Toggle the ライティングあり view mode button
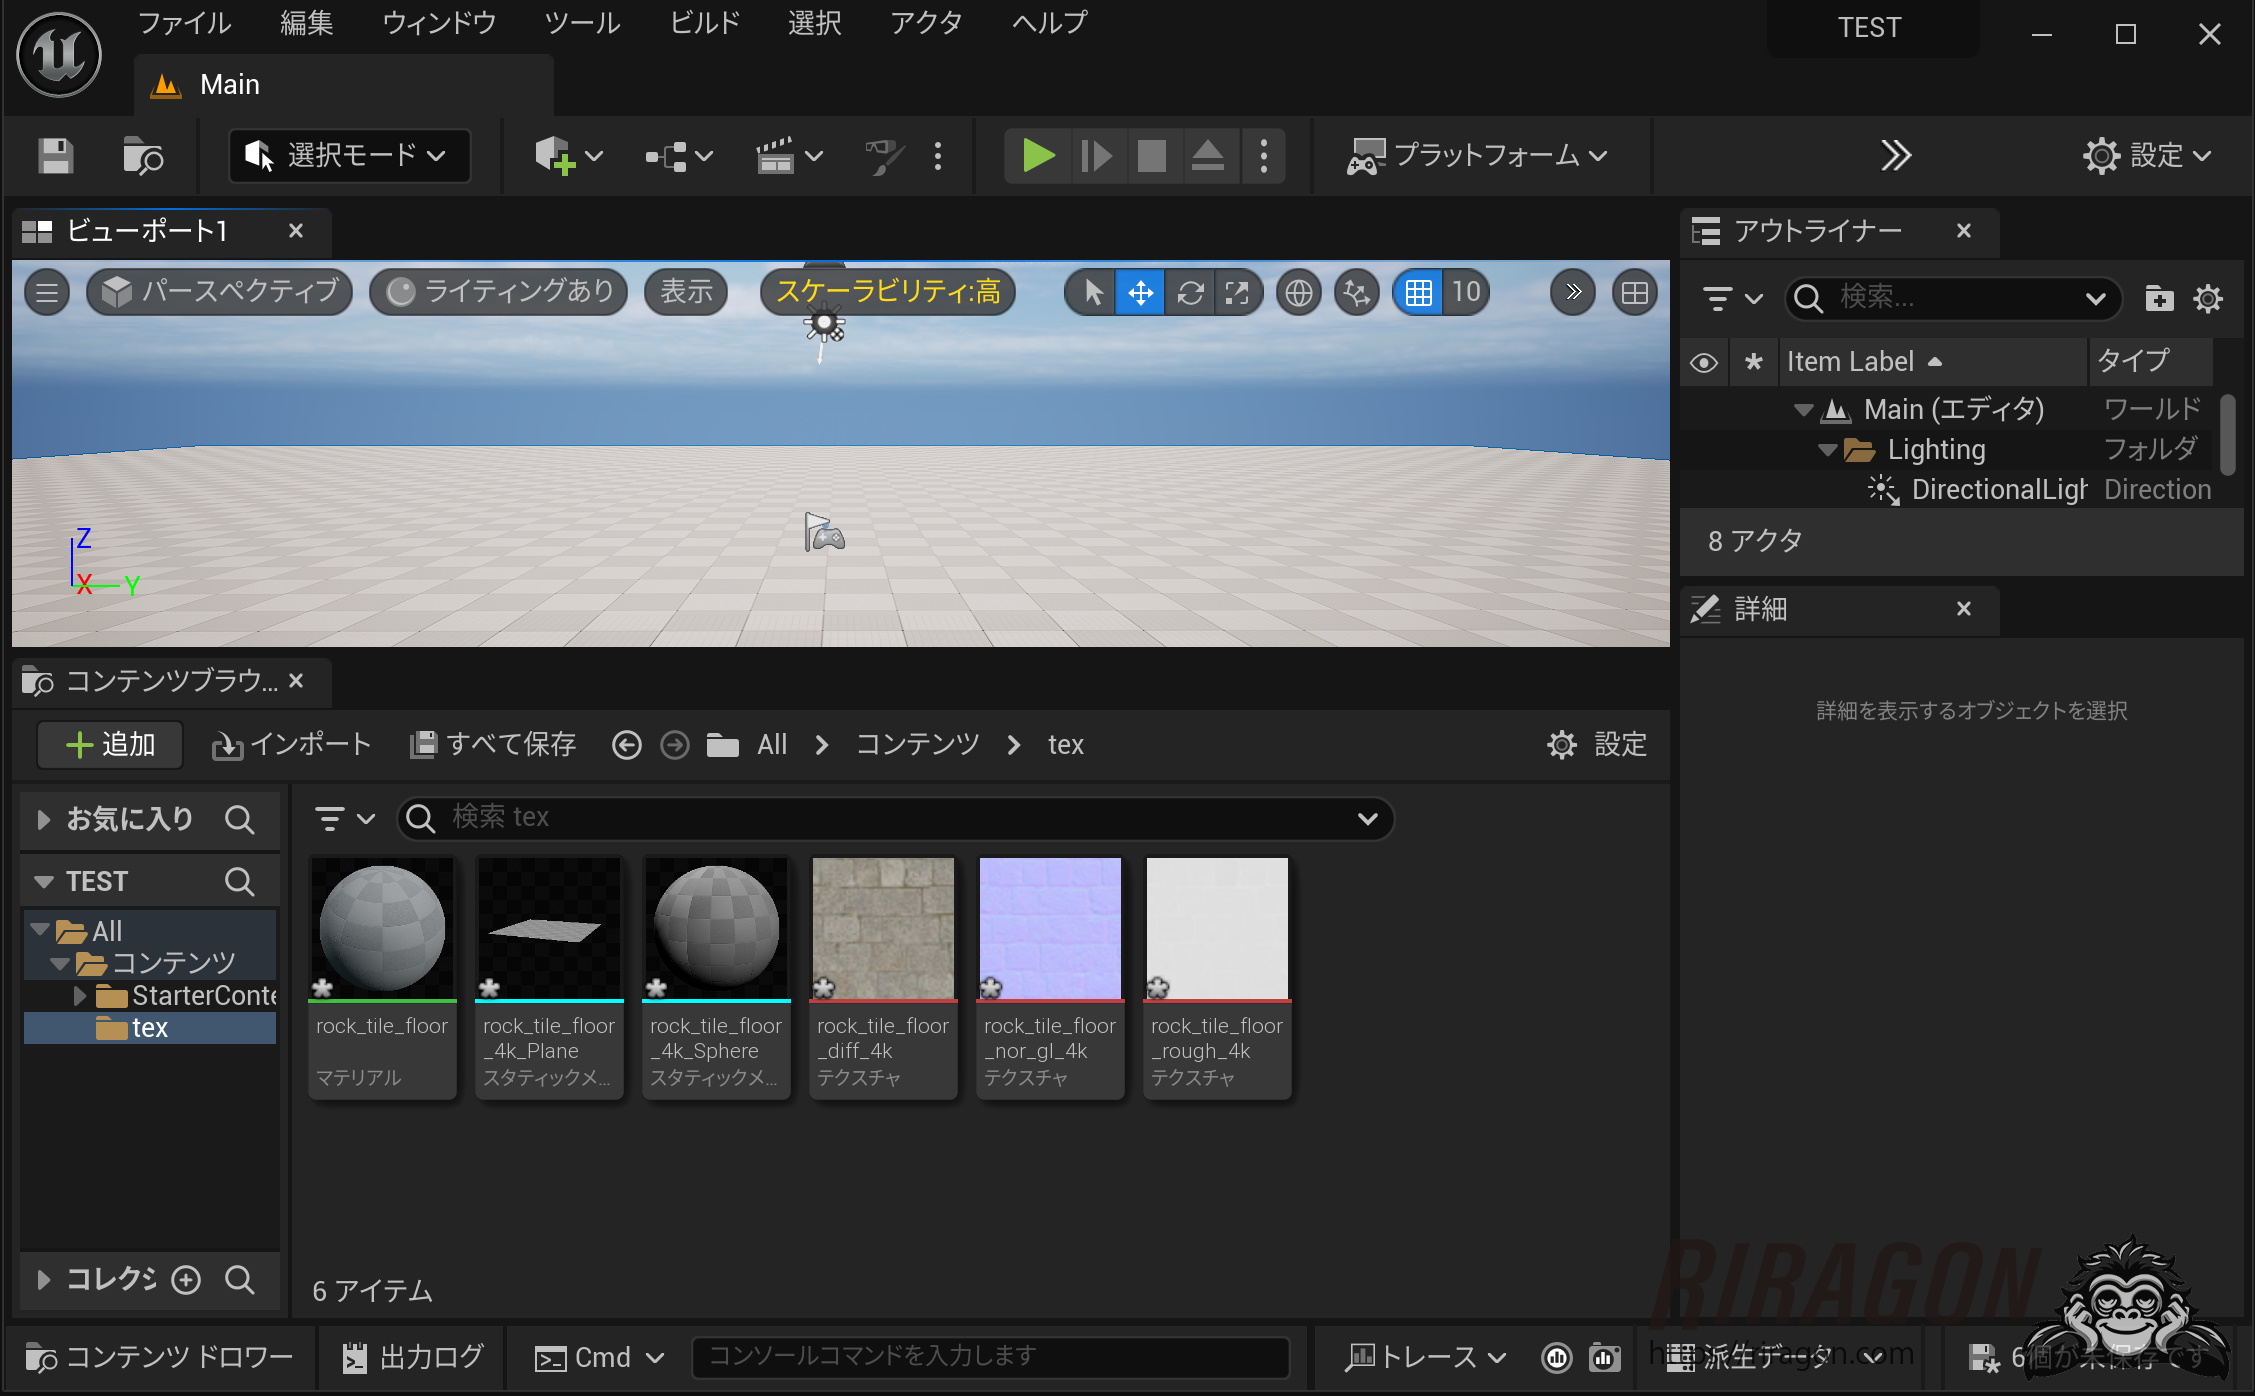The width and height of the screenshot is (2255, 1396). click(500, 292)
